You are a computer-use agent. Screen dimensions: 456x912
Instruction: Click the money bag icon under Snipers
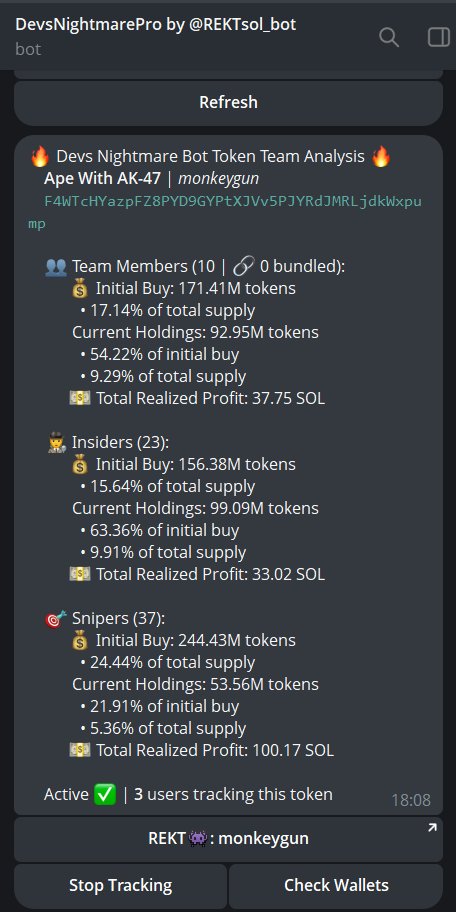pos(80,640)
